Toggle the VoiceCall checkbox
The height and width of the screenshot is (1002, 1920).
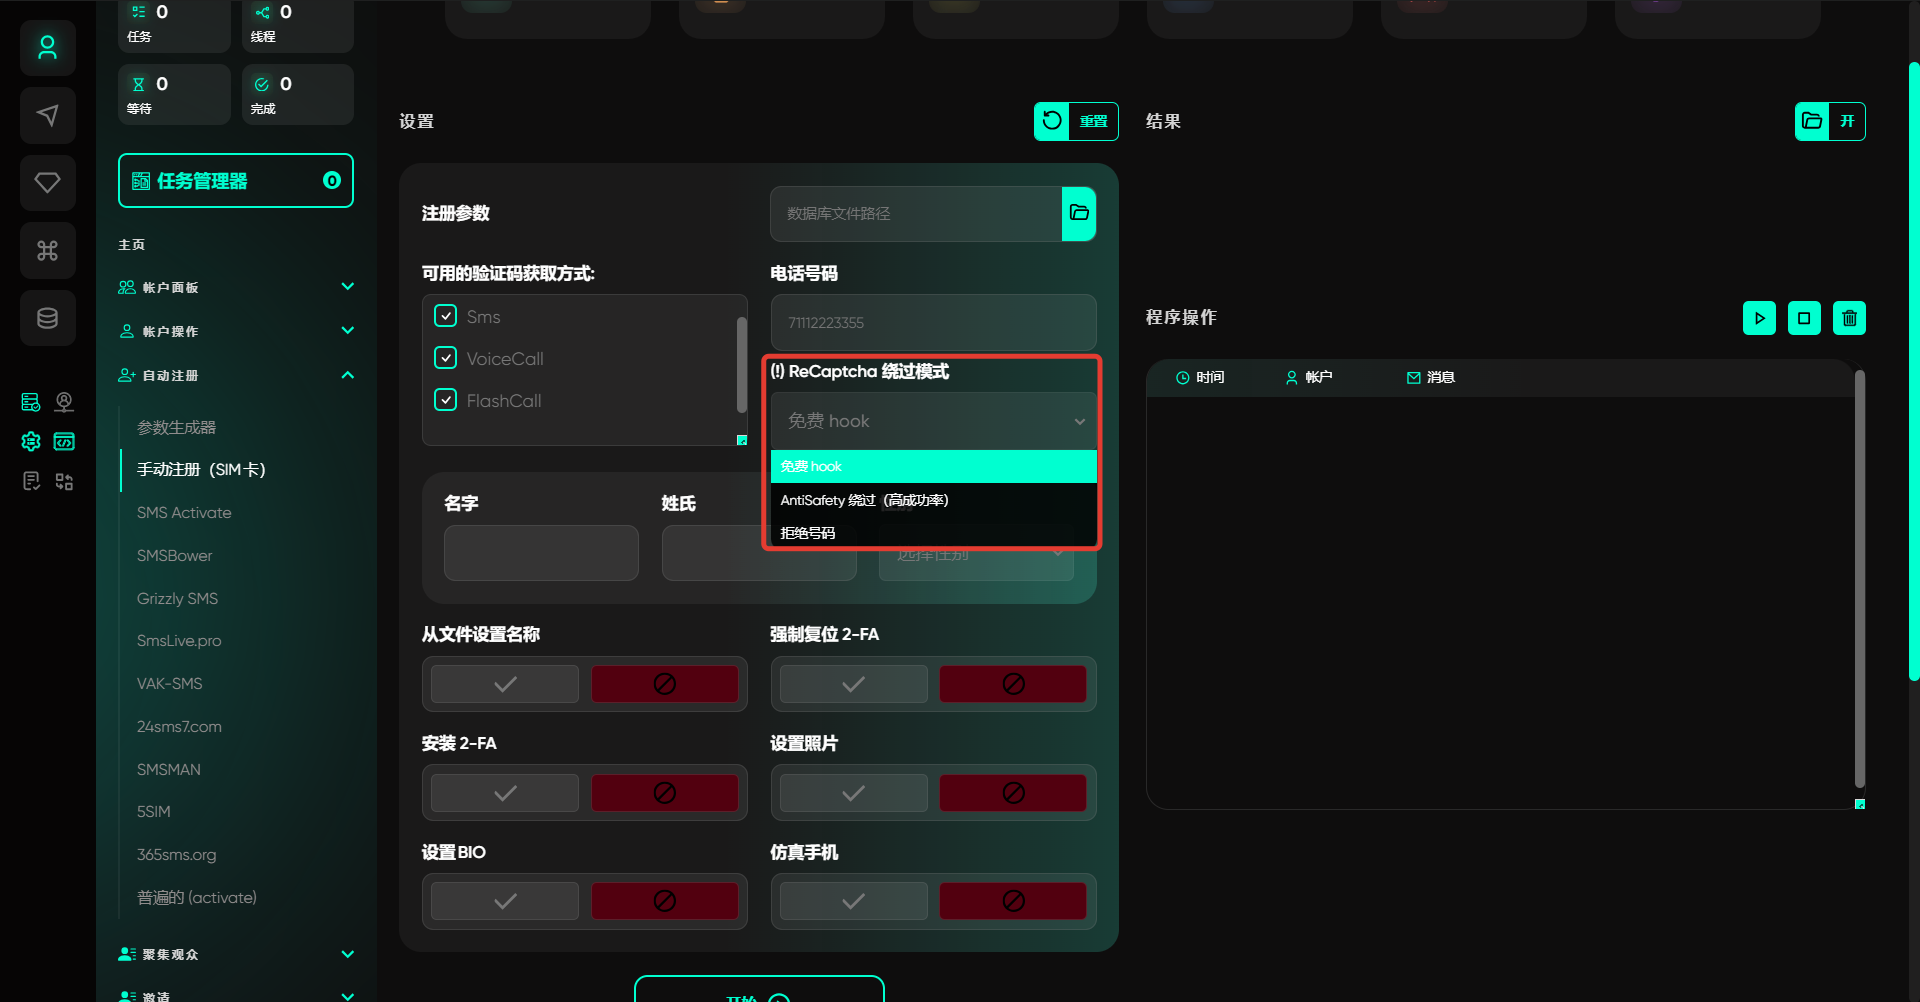coord(446,358)
